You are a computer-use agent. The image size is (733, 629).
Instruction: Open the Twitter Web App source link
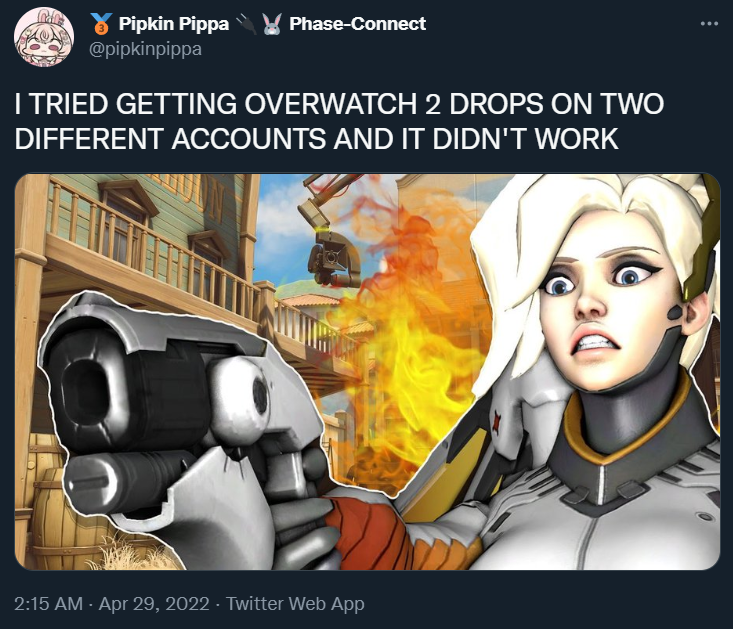[x=295, y=603]
